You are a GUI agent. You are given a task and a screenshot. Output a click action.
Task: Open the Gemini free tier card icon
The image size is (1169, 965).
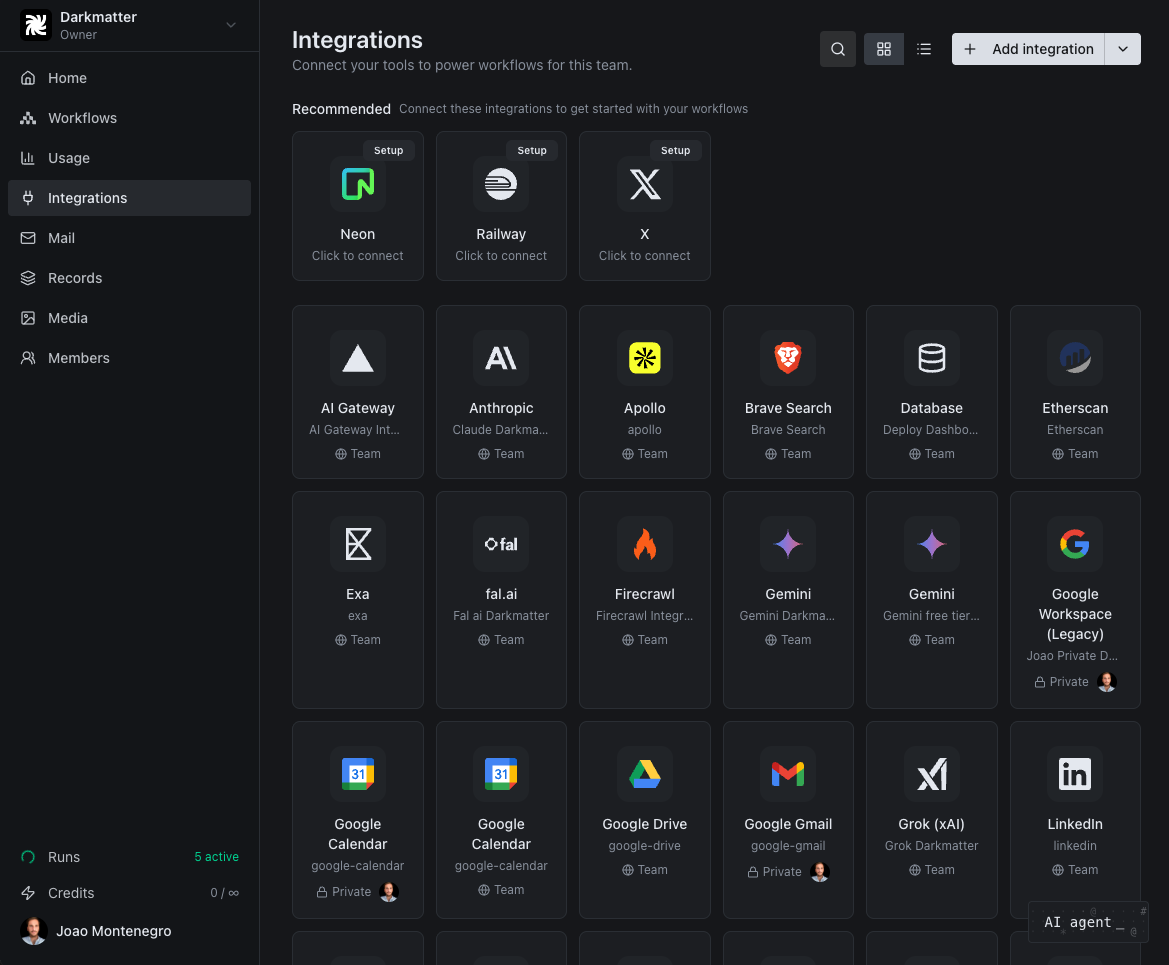[932, 544]
